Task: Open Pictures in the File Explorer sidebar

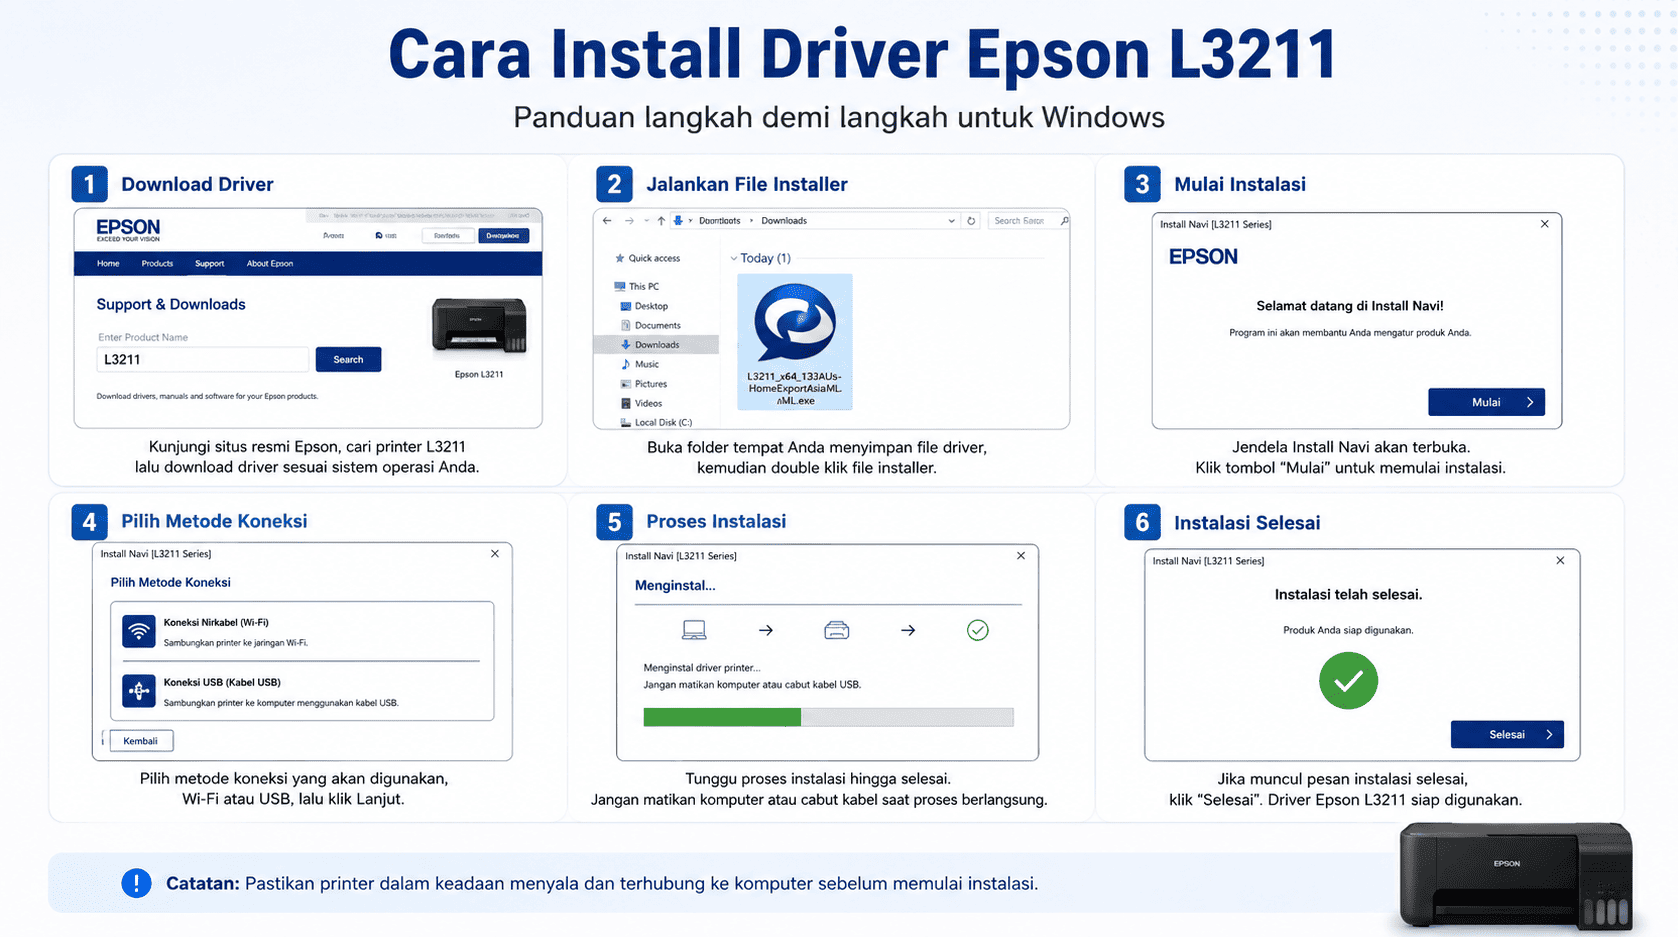Action: (x=644, y=384)
